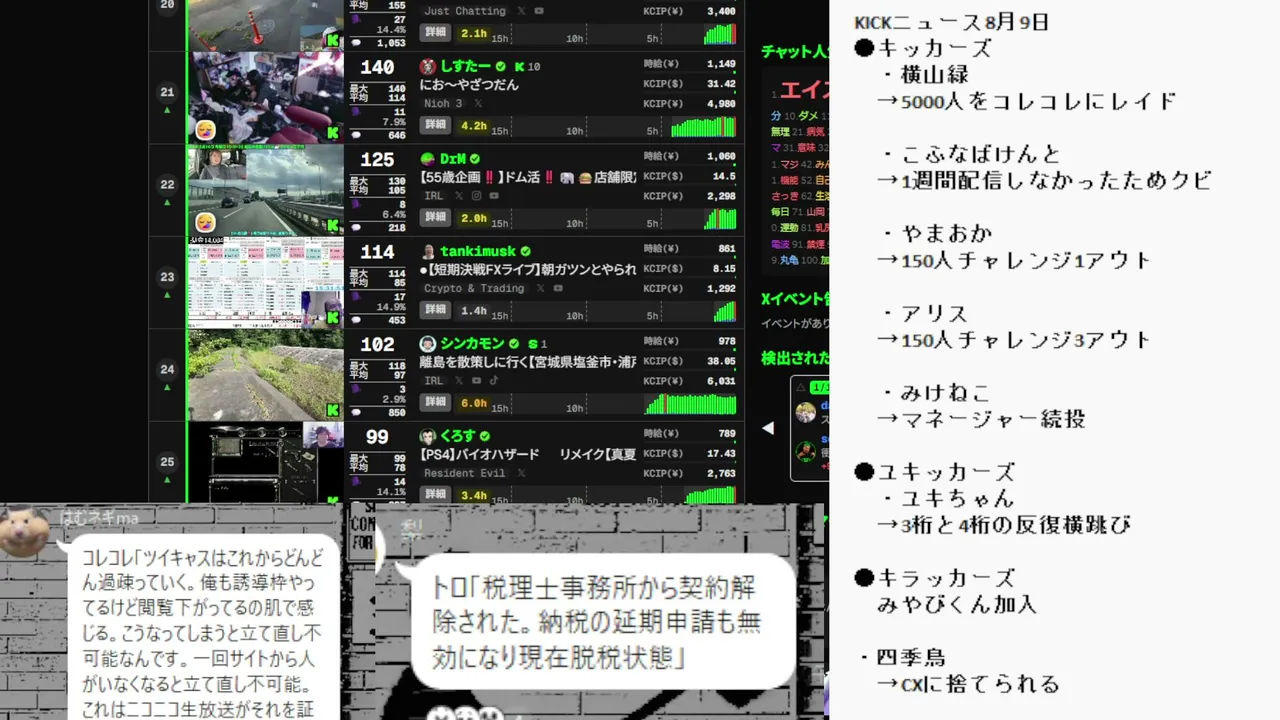The image size is (1280, 720).
Task: Click the stream title 【PS4】バイオハザード
Action: click(528, 455)
